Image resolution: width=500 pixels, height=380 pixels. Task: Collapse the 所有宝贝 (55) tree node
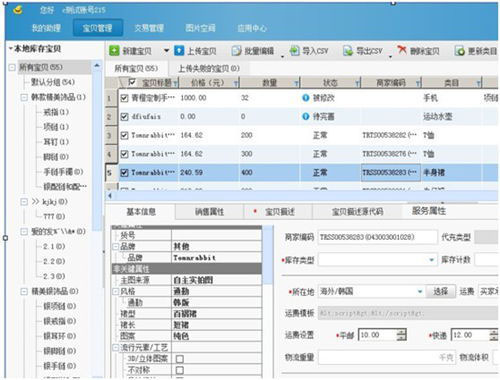12,67
